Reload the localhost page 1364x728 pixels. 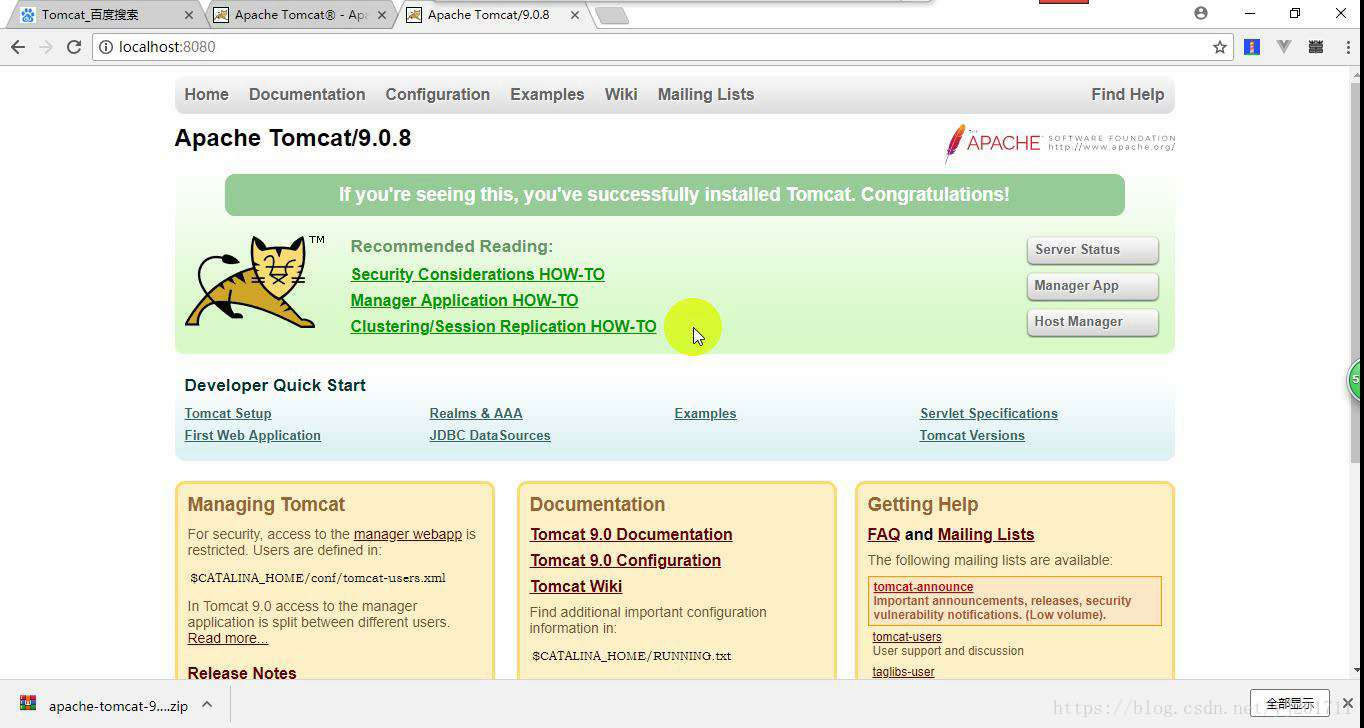[x=73, y=47]
